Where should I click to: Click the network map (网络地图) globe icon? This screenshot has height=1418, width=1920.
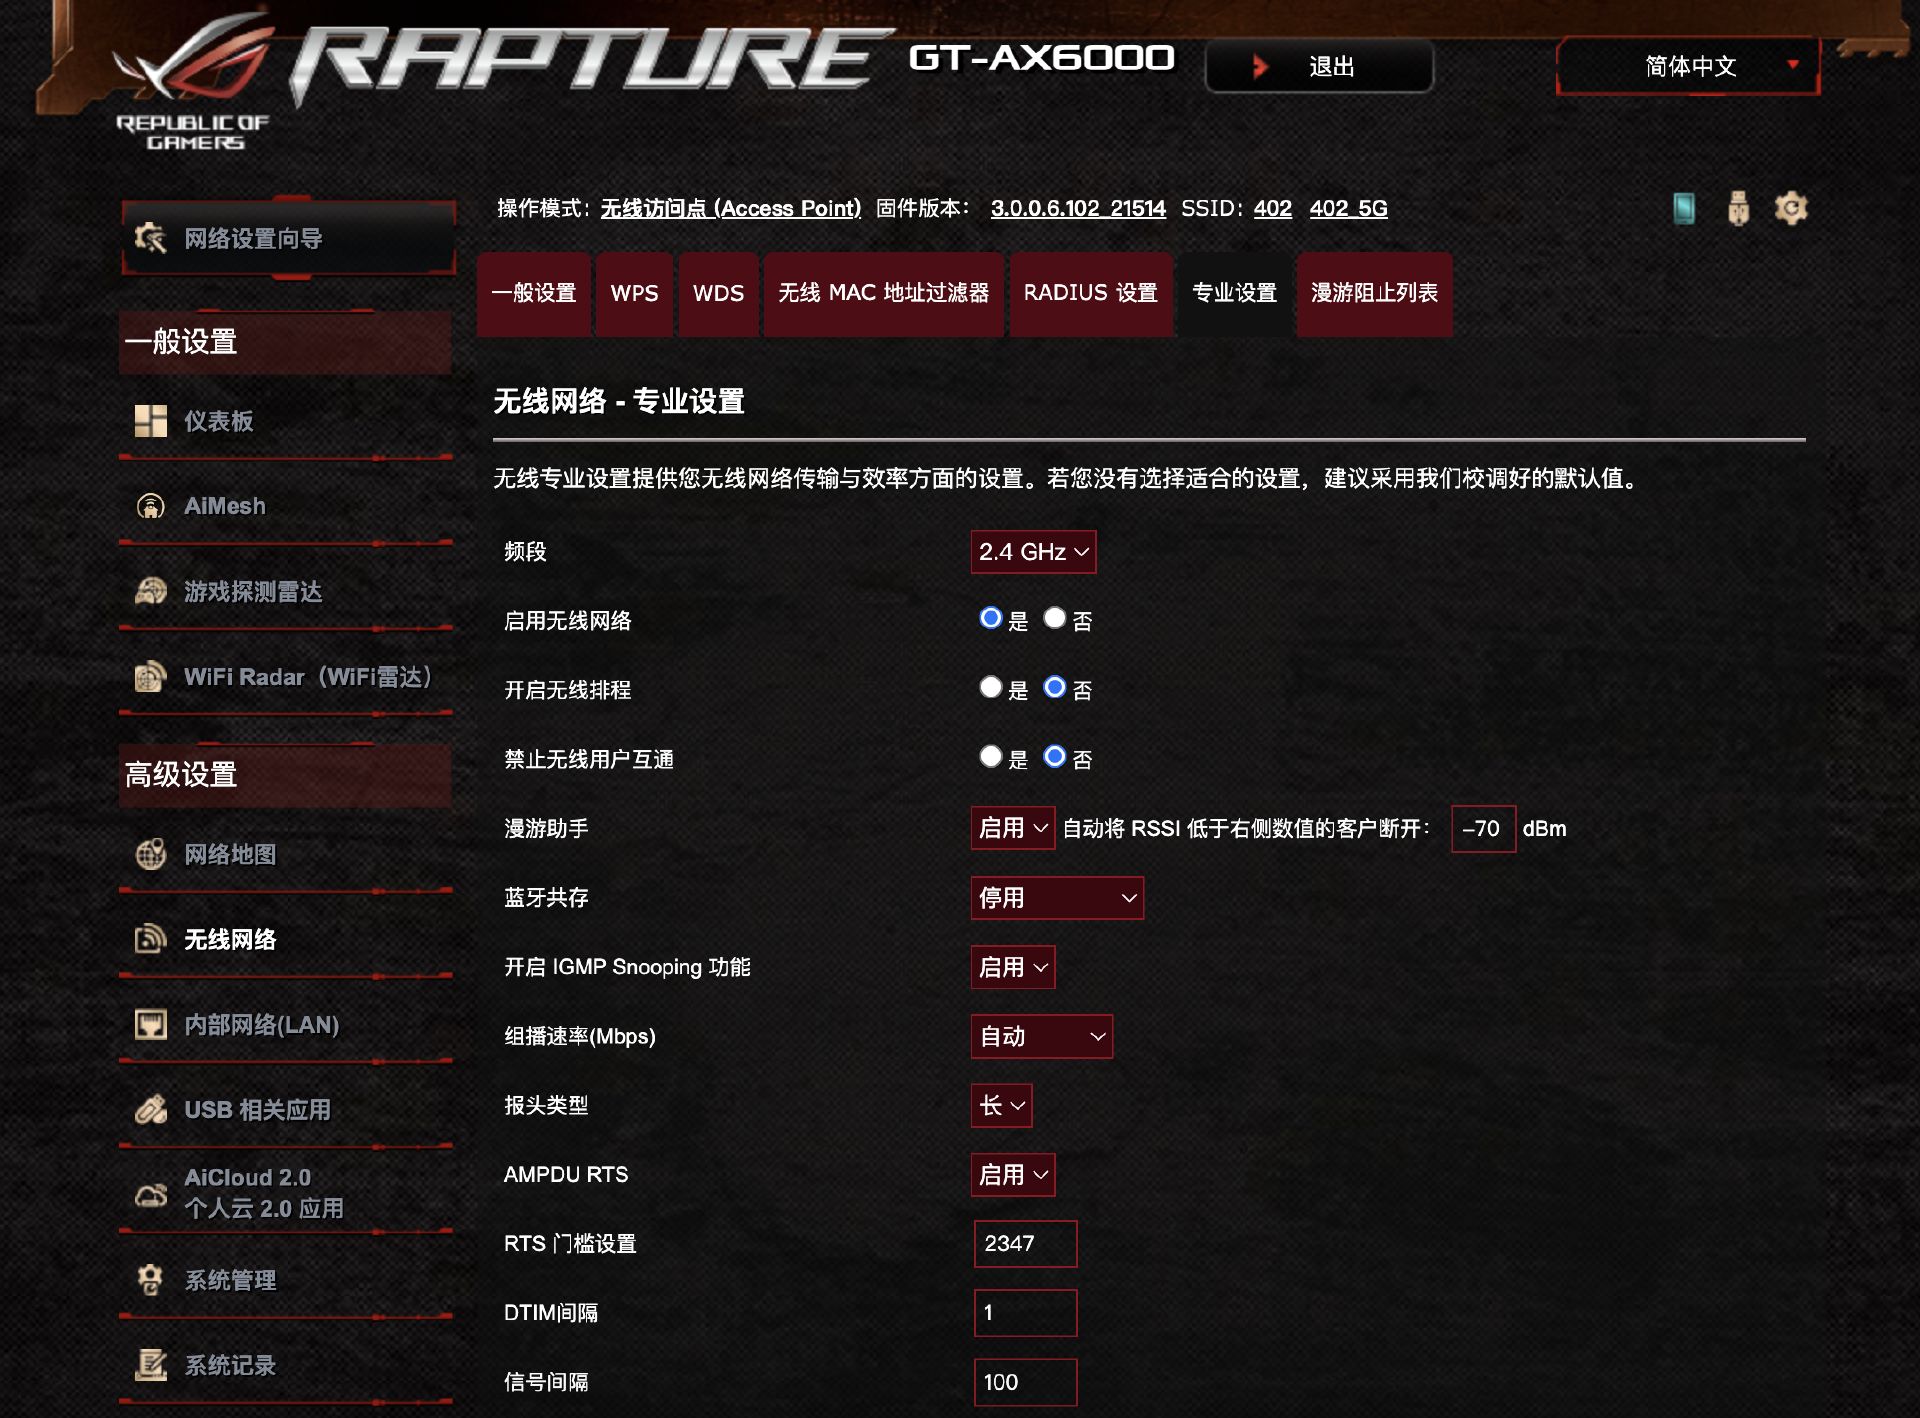(x=151, y=854)
